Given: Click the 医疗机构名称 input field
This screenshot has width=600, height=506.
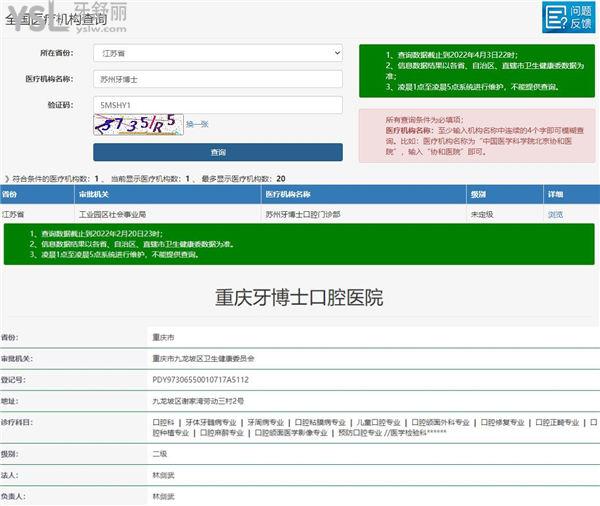Looking at the screenshot, I should (218, 79).
